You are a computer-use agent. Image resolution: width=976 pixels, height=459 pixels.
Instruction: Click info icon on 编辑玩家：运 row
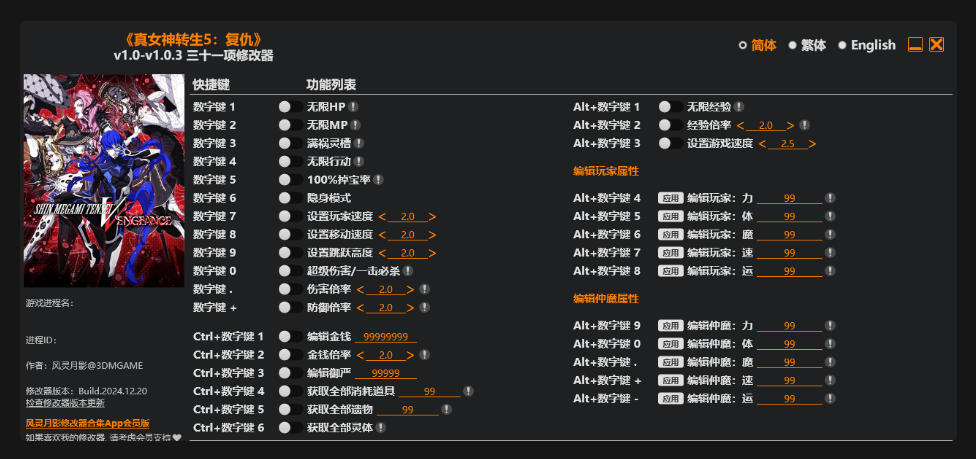[830, 271]
